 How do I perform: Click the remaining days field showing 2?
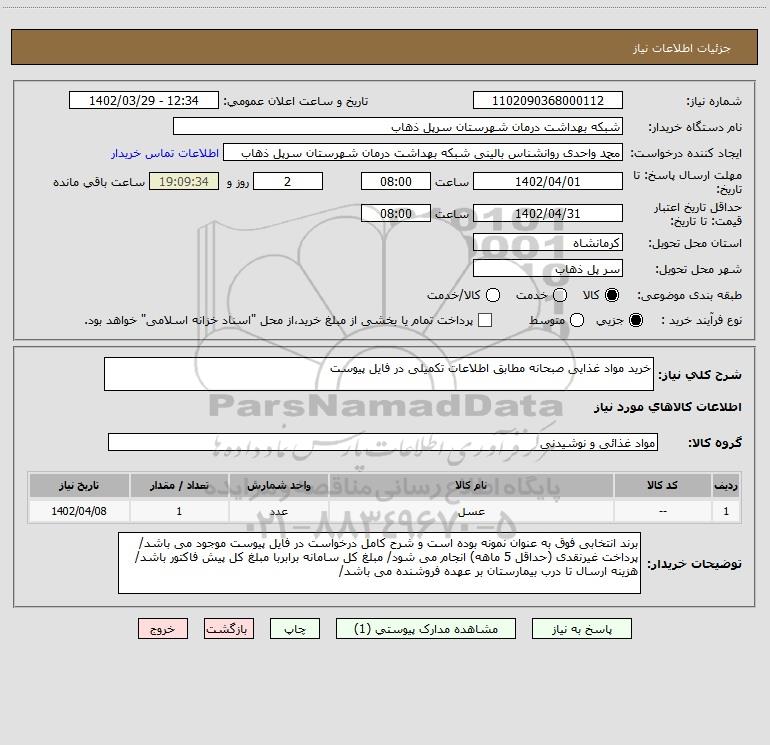[x=288, y=181]
